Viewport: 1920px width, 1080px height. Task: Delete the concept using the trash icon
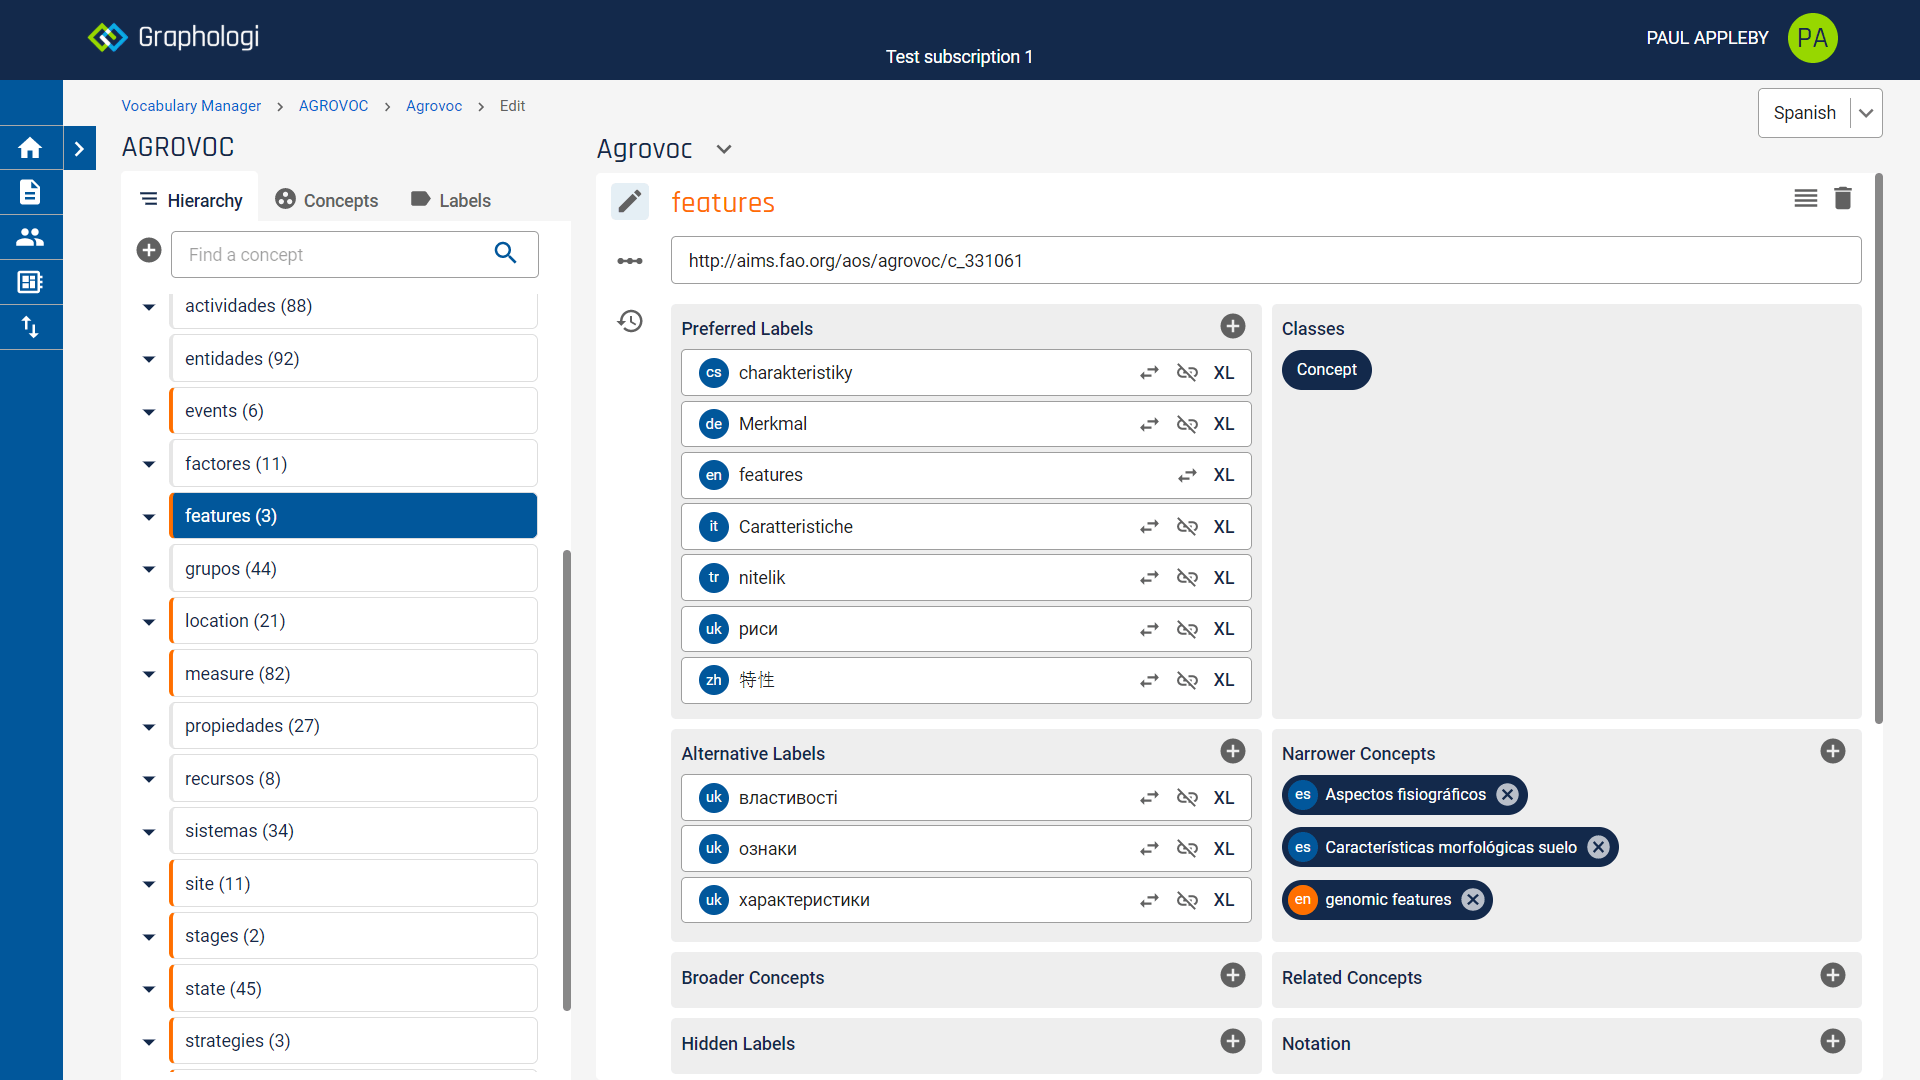1843,198
